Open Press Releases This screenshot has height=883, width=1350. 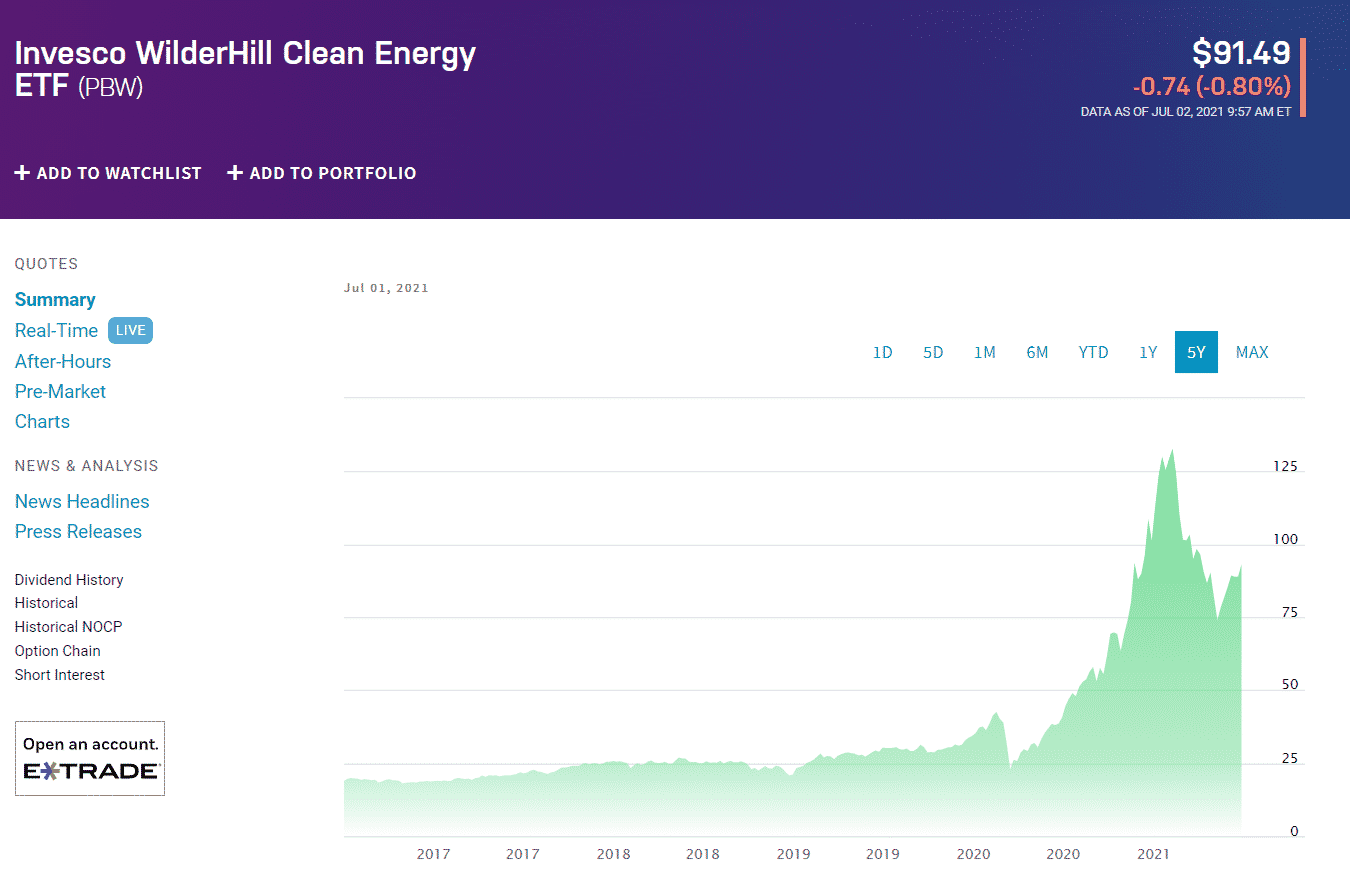pos(78,531)
